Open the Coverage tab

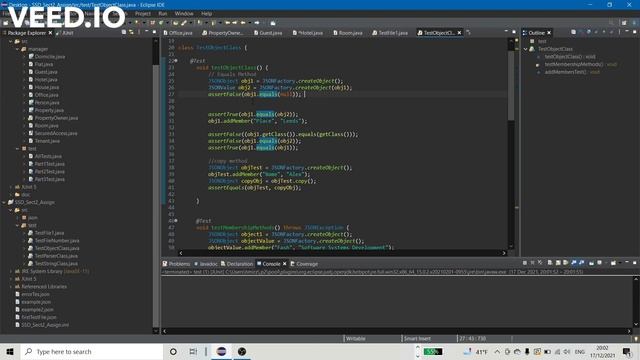[x=304, y=264]
